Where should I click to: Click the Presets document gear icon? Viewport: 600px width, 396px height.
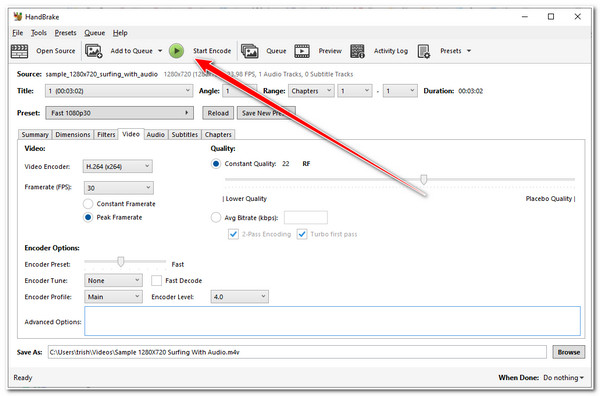coord(424,51)
